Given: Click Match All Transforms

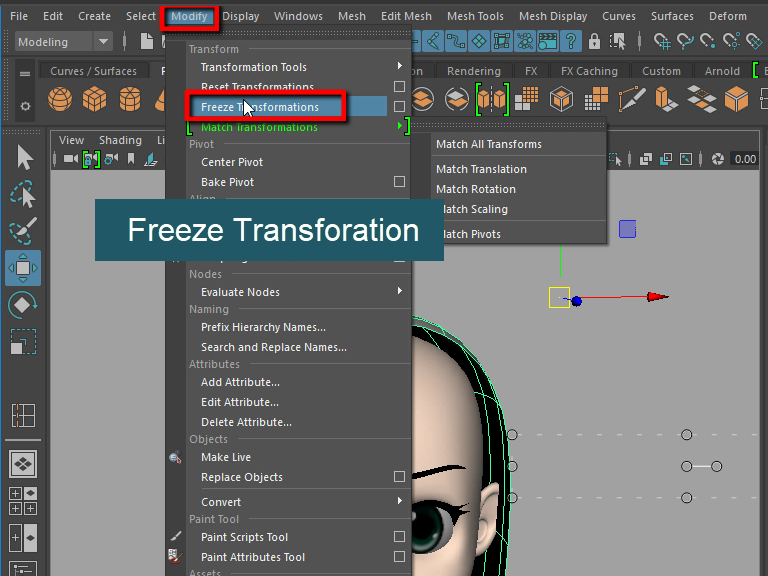Looking at the screenshot, I should (489, 144).
